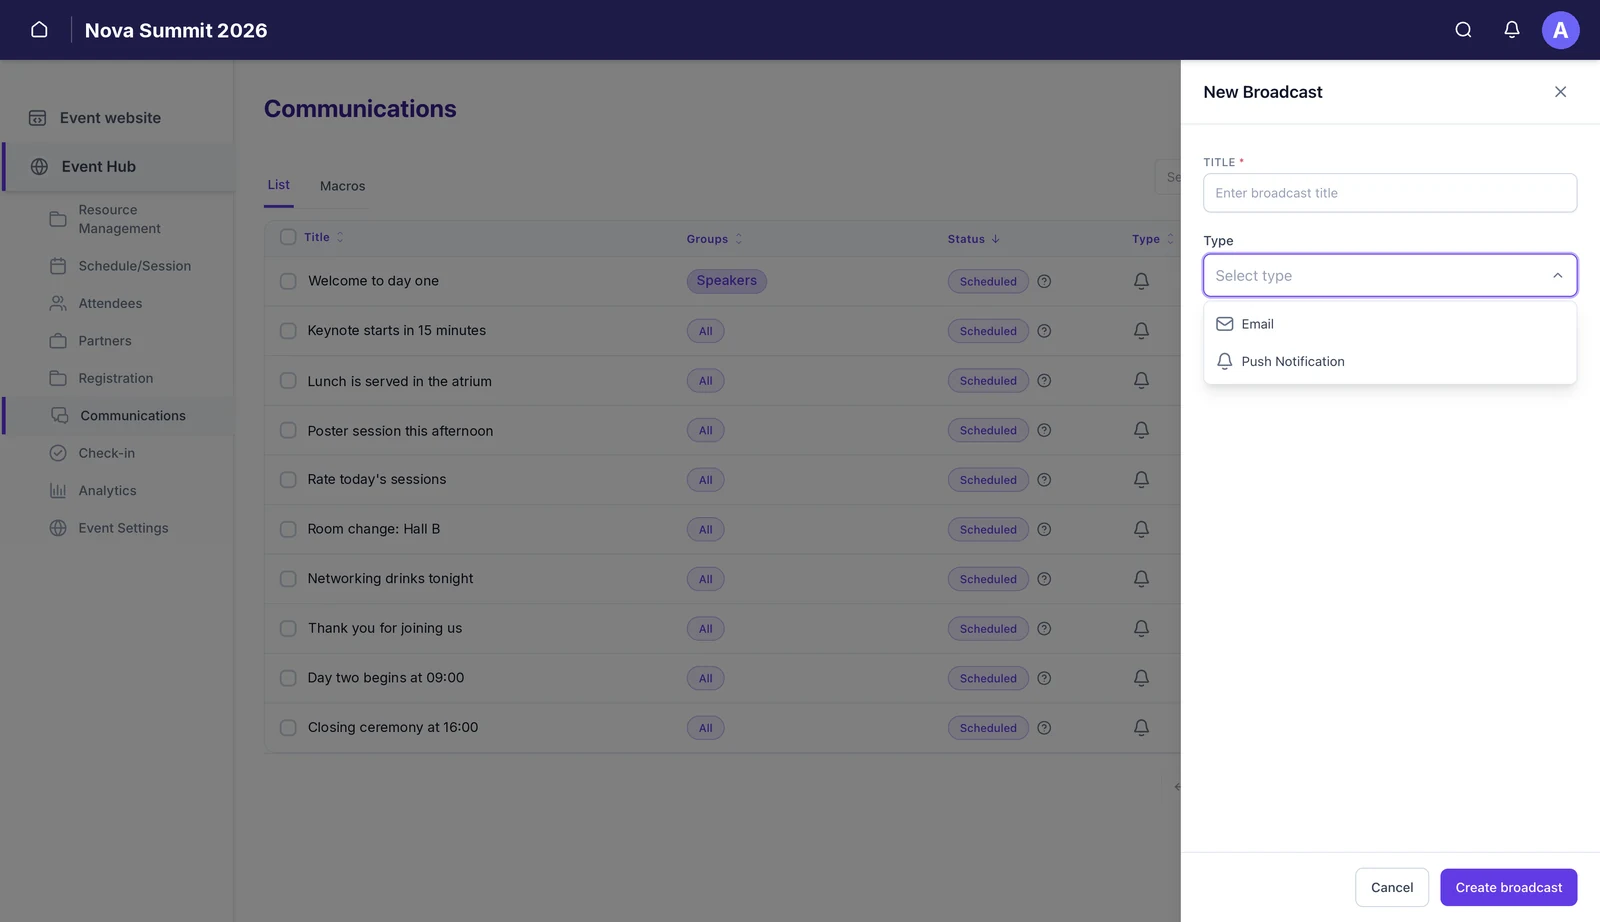Screen dimensions: 1600x922
Task: Check the Poster session this afternoon checkbox
Action: (x=288, y=430)
